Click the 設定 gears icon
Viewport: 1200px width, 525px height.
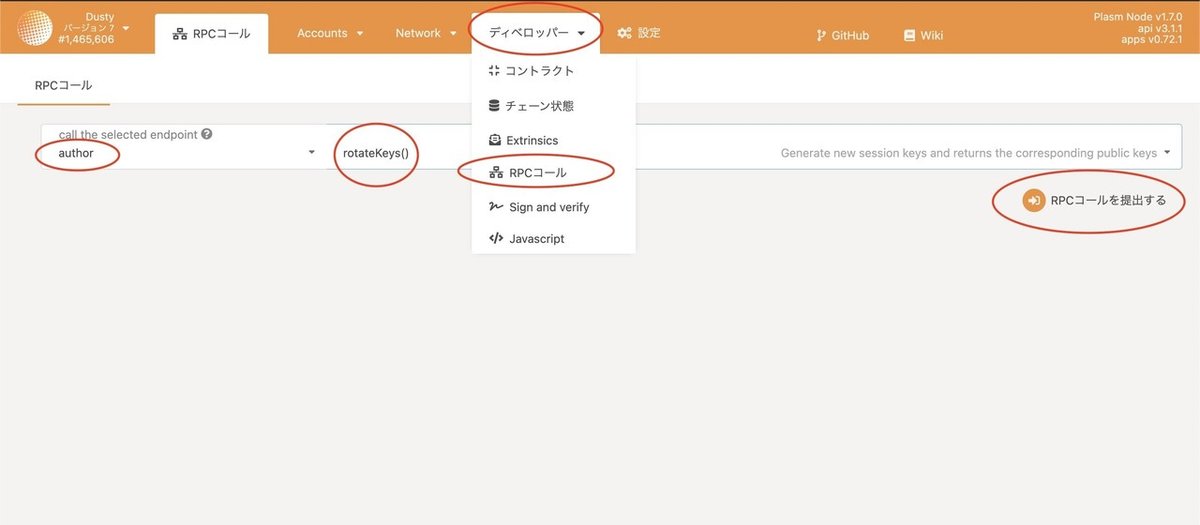pos(625,33)
